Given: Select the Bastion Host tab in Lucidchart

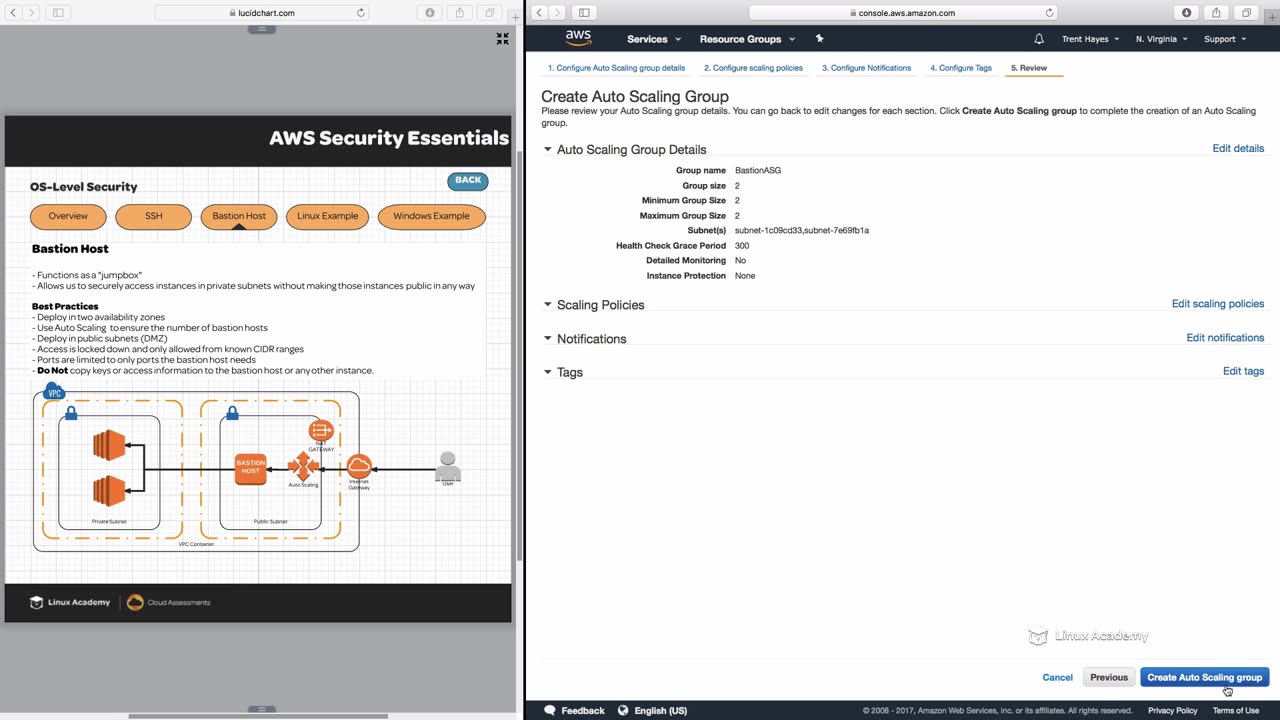Looking at the screenshot, I should click(x=239, y=216).
